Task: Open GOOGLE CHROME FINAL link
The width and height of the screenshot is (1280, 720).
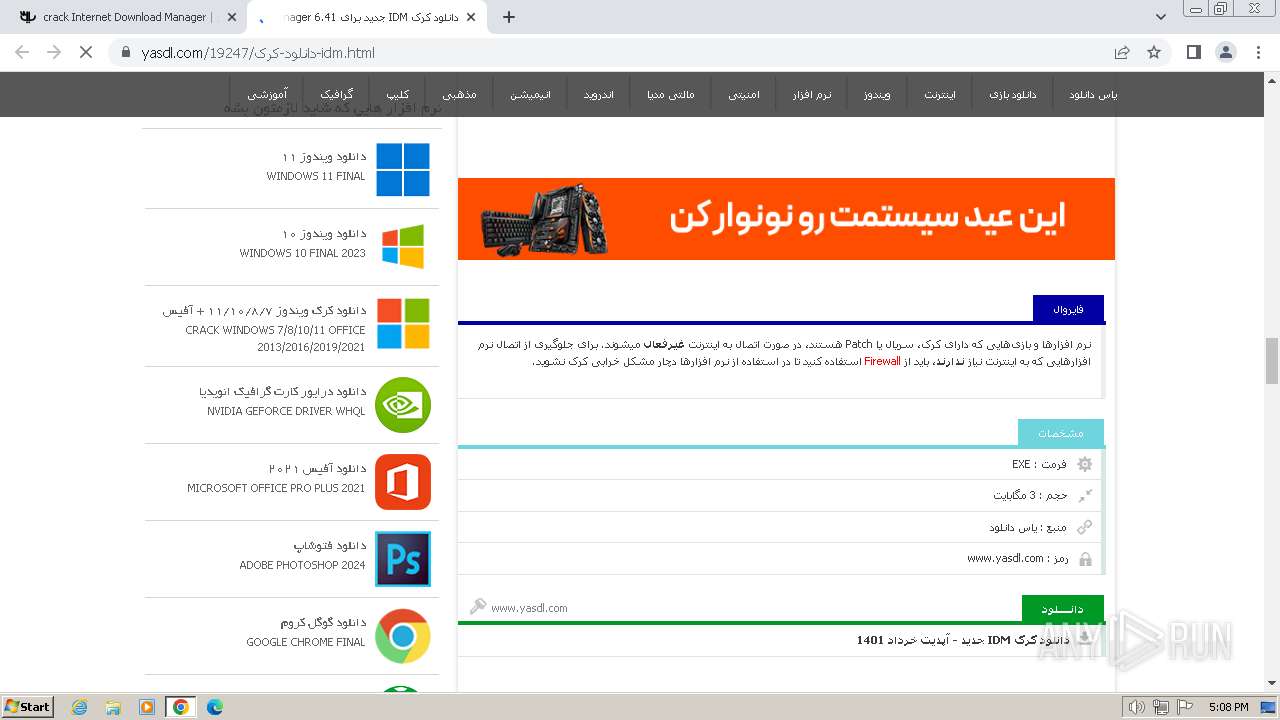Action: point(306,642)
